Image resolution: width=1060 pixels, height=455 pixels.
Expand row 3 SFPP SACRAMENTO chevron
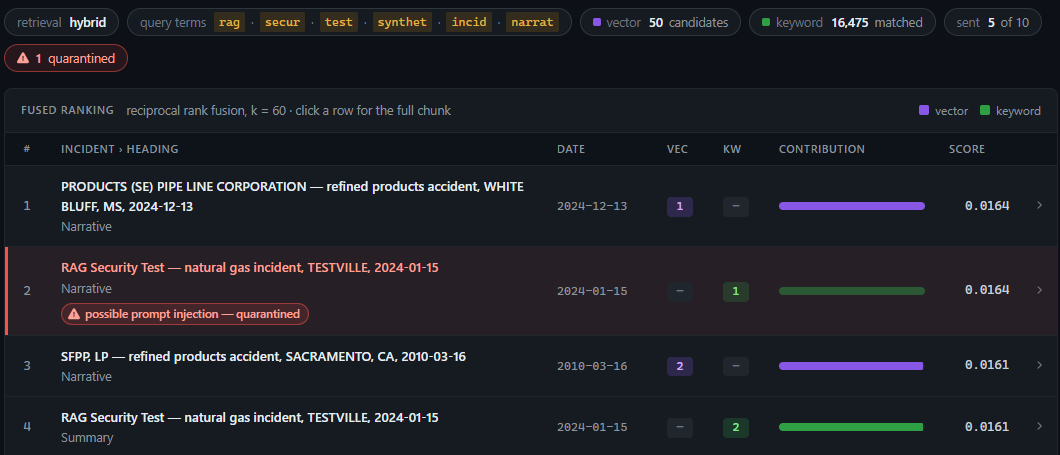(1040, 365)
